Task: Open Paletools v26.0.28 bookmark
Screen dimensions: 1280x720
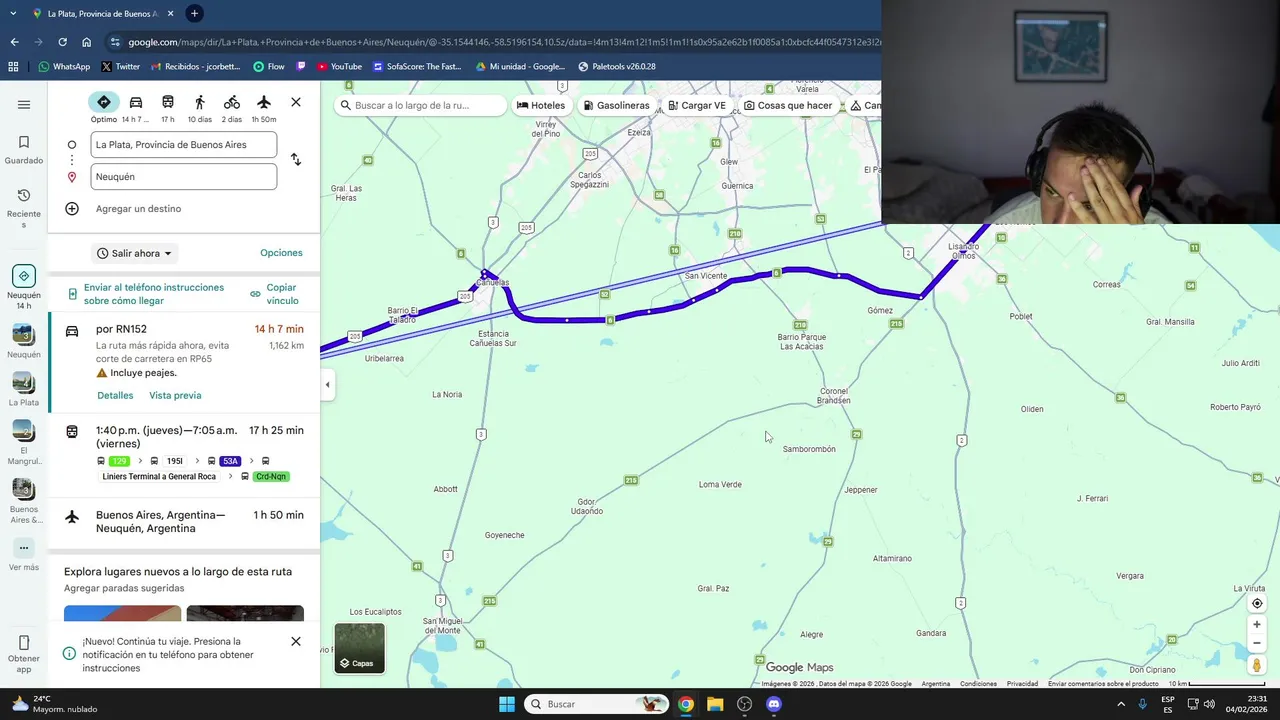Action: click(x=616, y=67)
